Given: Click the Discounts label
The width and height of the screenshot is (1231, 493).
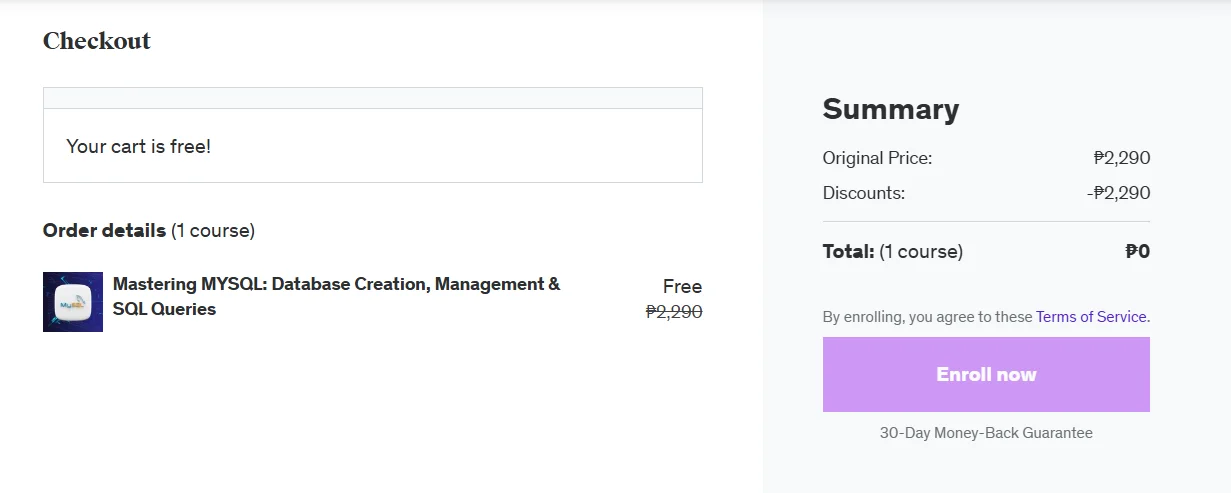Looking at the screenshot, I should (864, 193).
